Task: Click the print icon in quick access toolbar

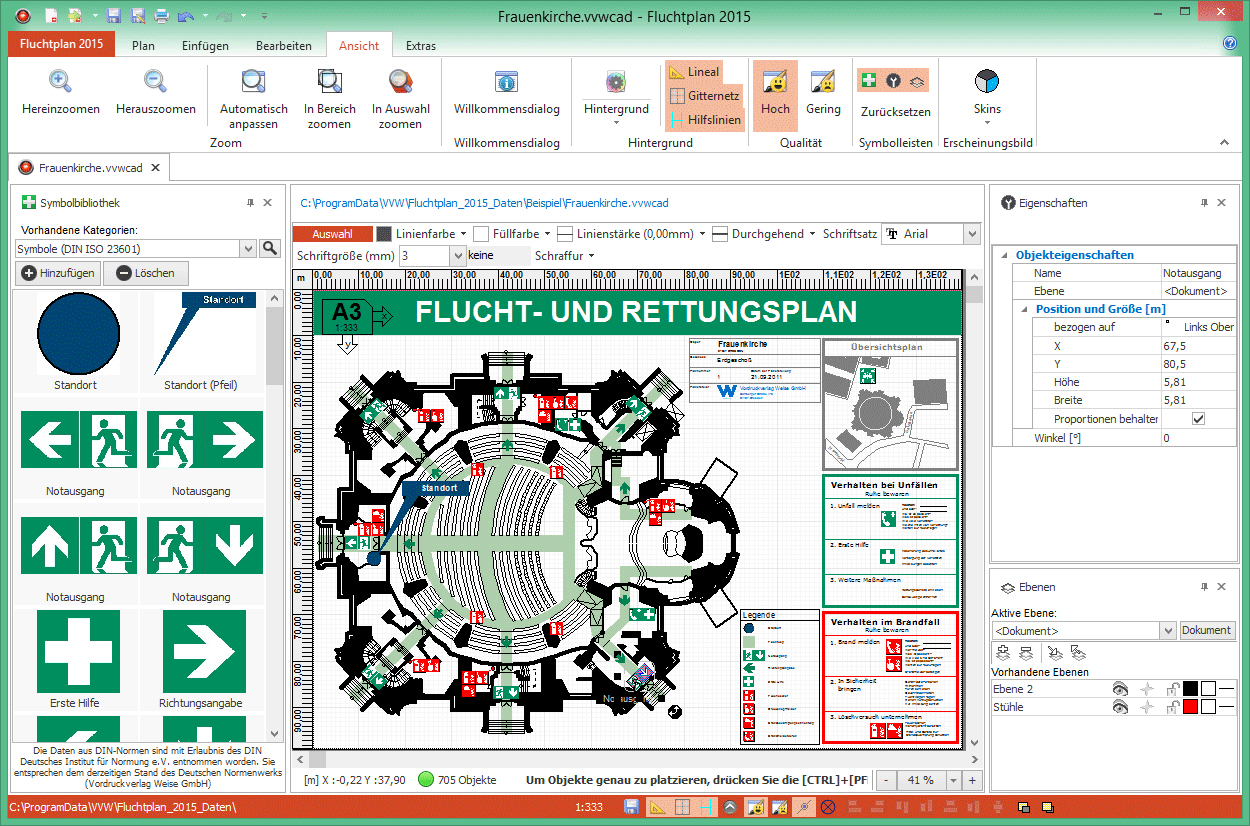Action: pyautogui.click(x=161, y=16)
